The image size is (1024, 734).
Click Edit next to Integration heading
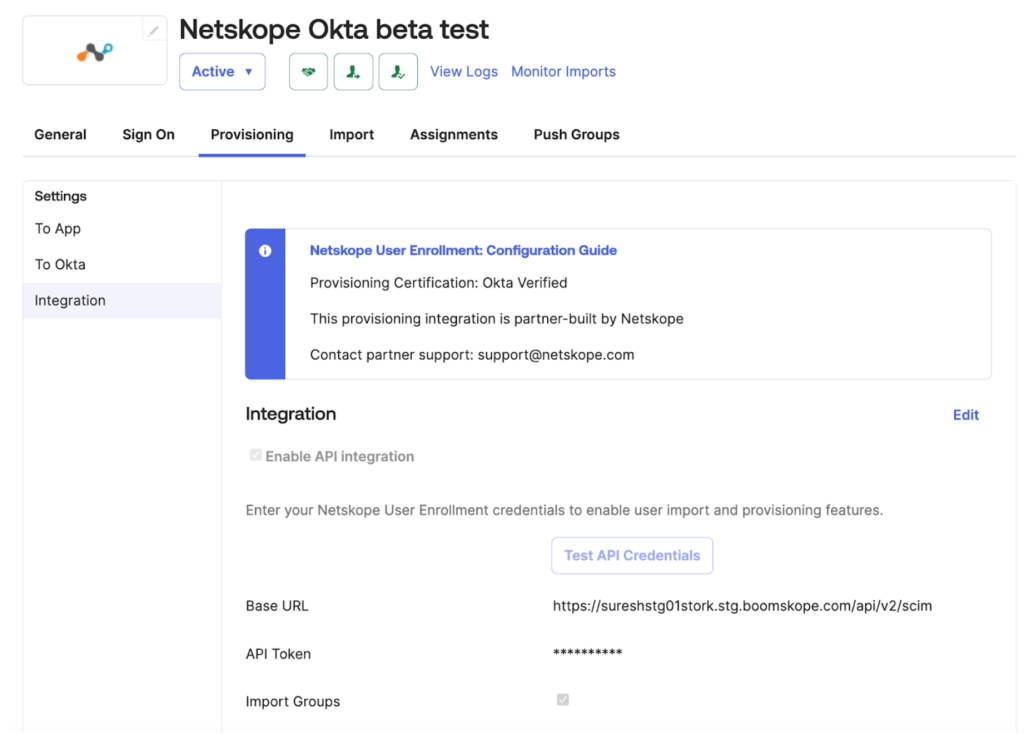point(965,415)
